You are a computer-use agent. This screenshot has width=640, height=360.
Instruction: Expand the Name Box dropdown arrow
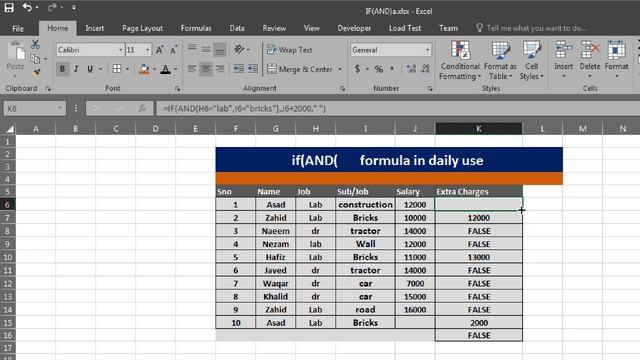[60, 108]
